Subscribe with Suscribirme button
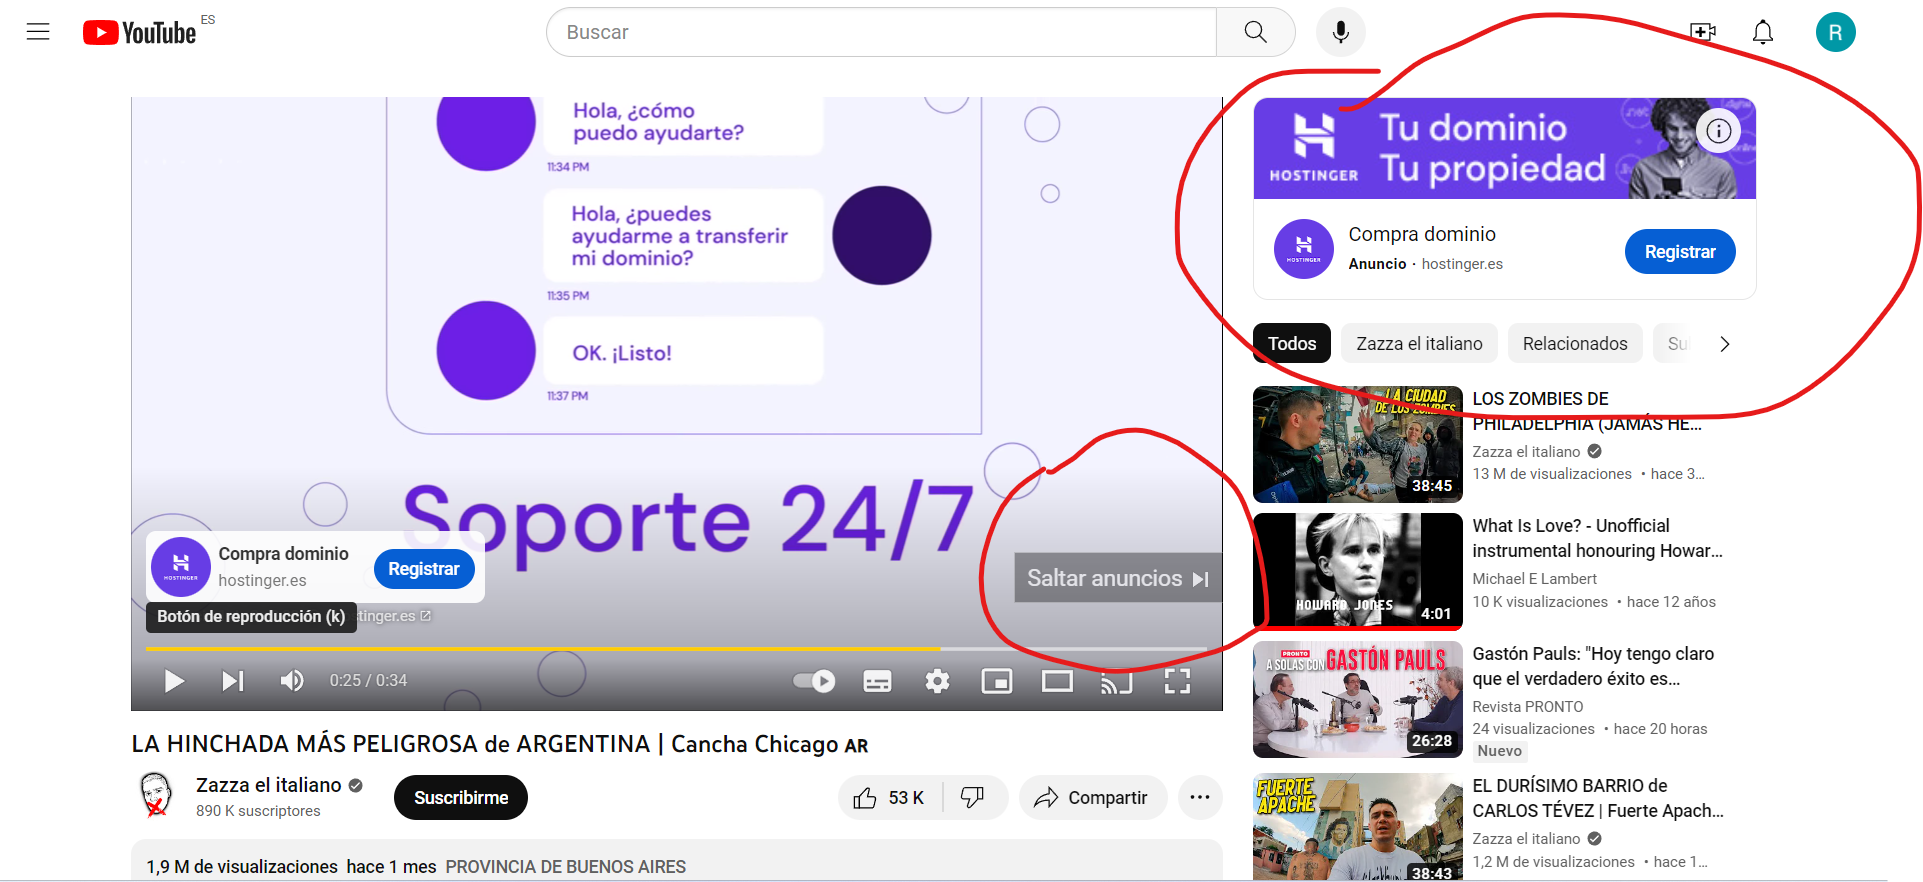This screenshot has height=882, width=1923. point(461,798)
